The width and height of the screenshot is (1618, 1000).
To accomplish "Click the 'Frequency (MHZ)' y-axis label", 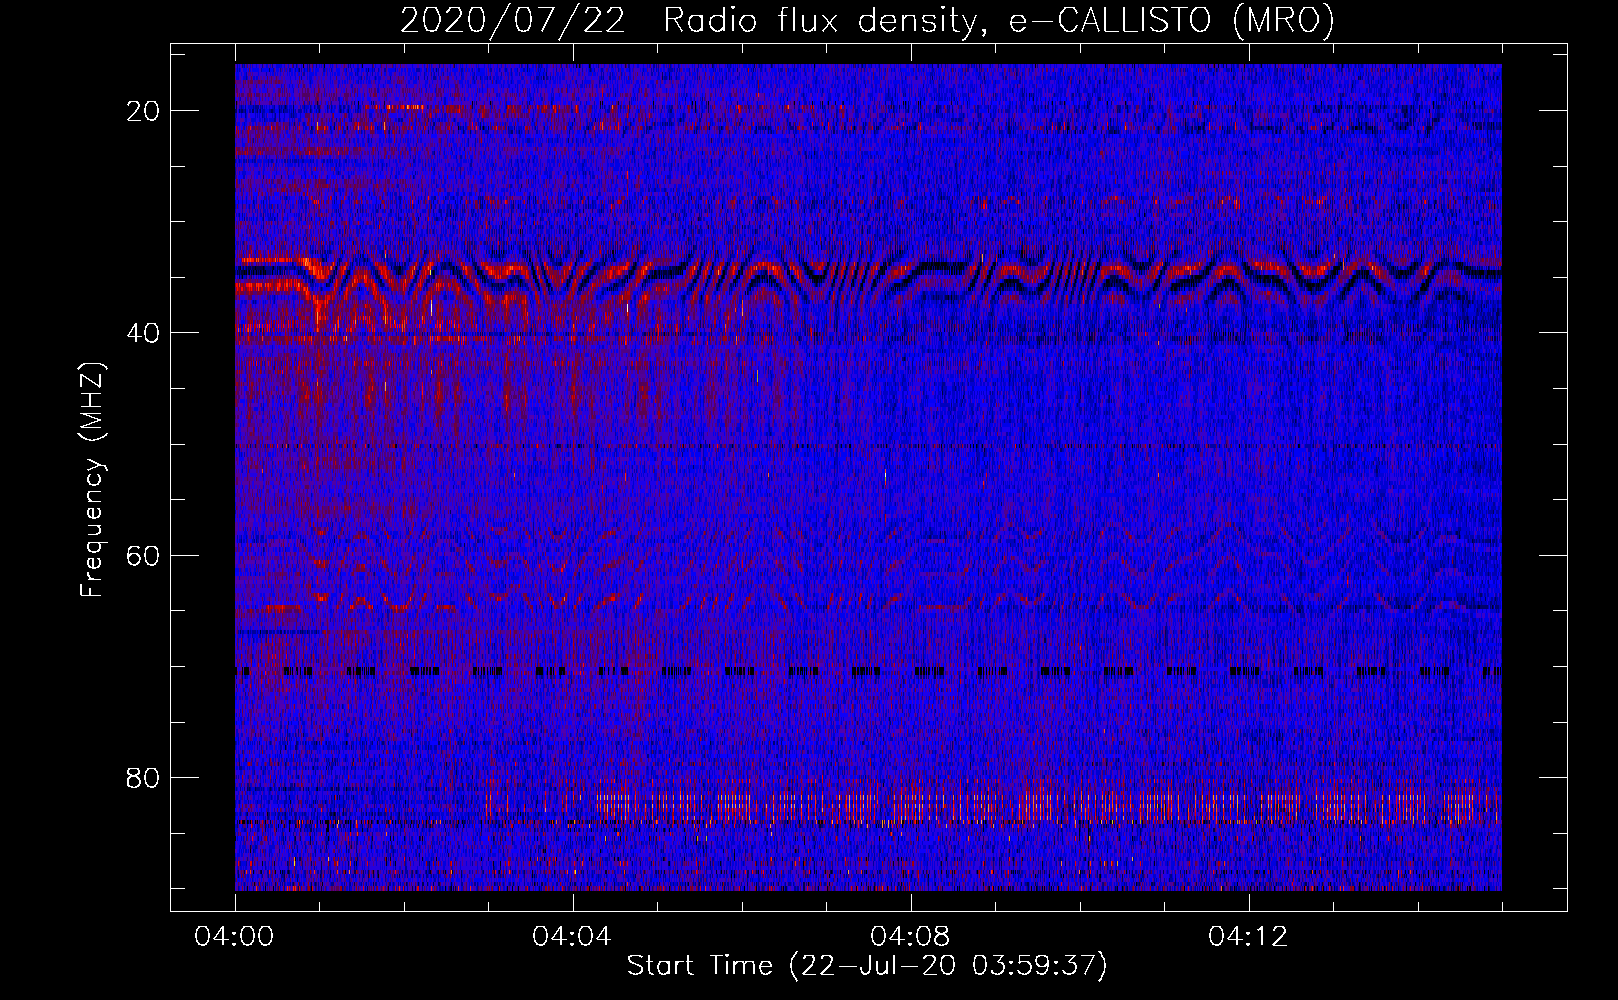I will coord(93,480).
